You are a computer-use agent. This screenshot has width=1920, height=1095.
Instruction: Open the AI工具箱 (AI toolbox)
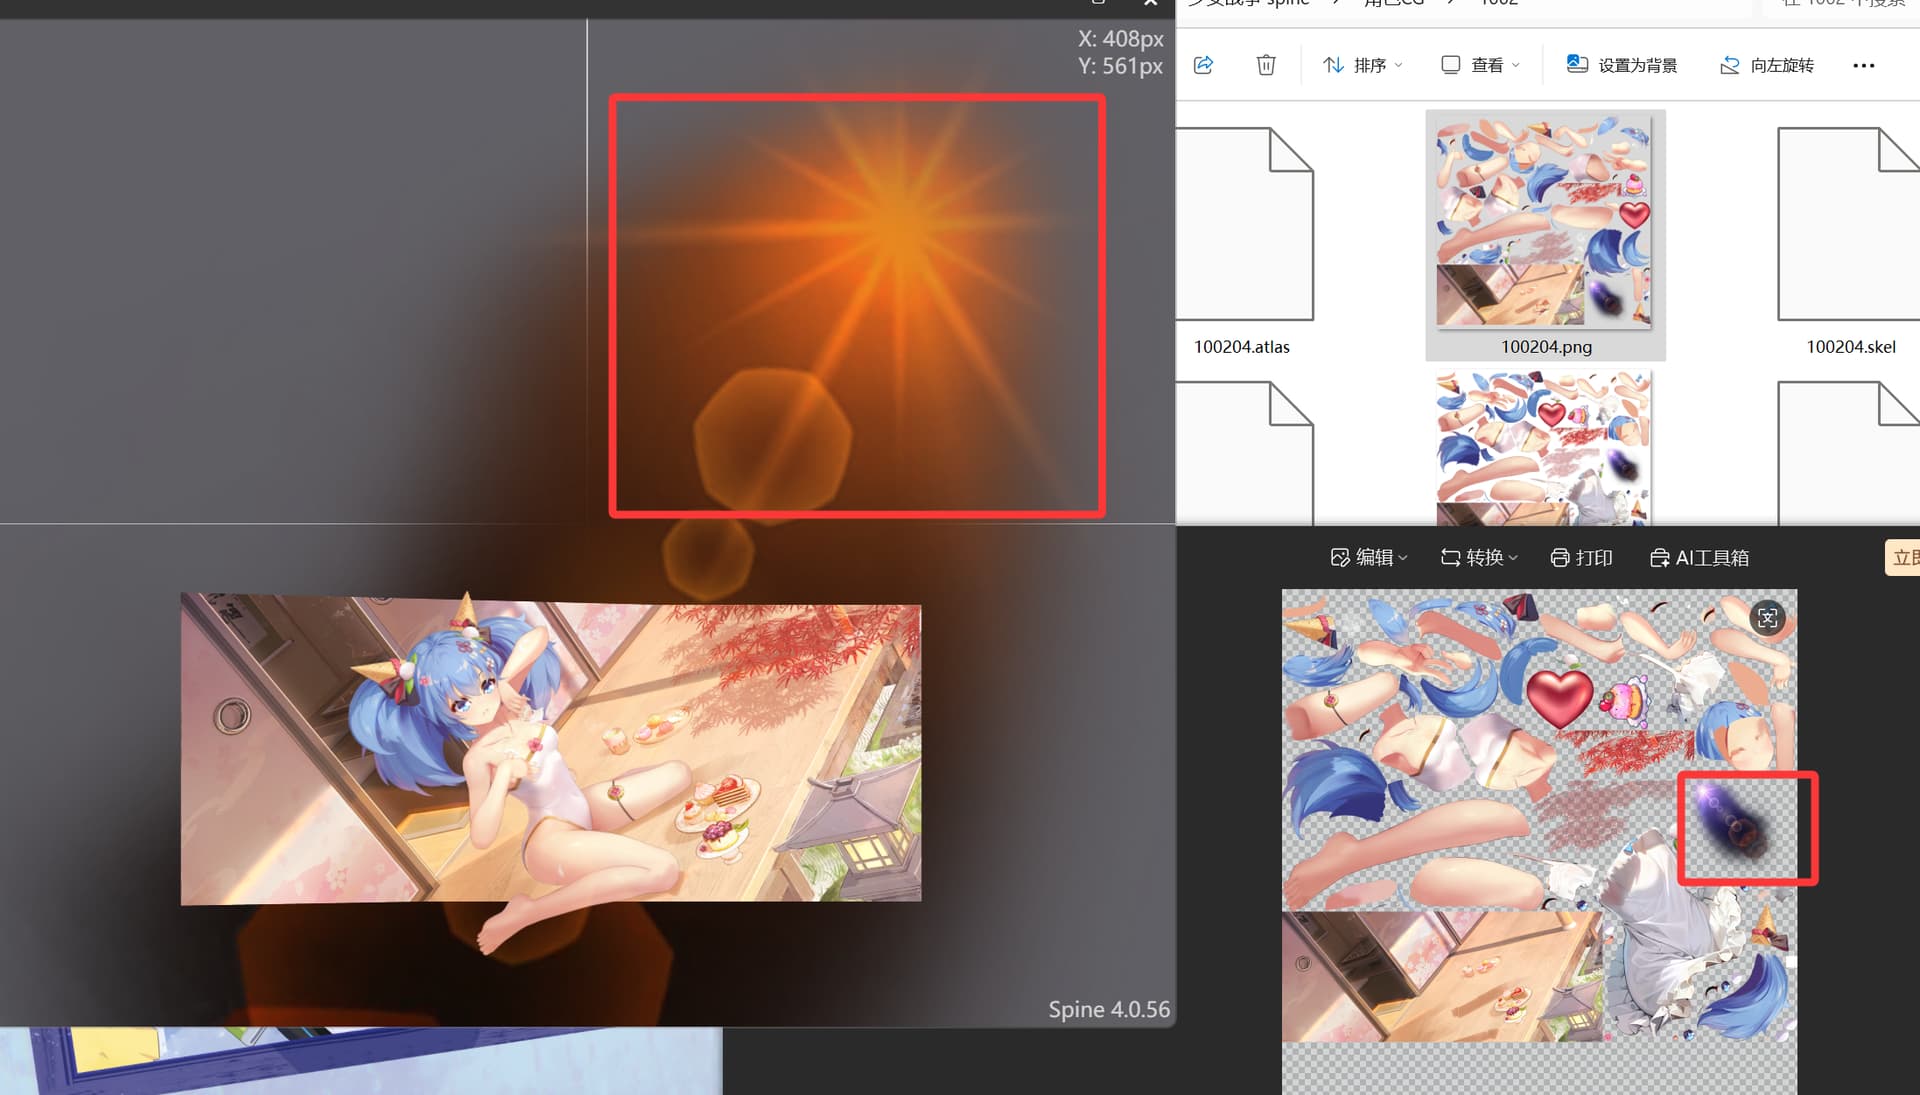coord(1699,557)
